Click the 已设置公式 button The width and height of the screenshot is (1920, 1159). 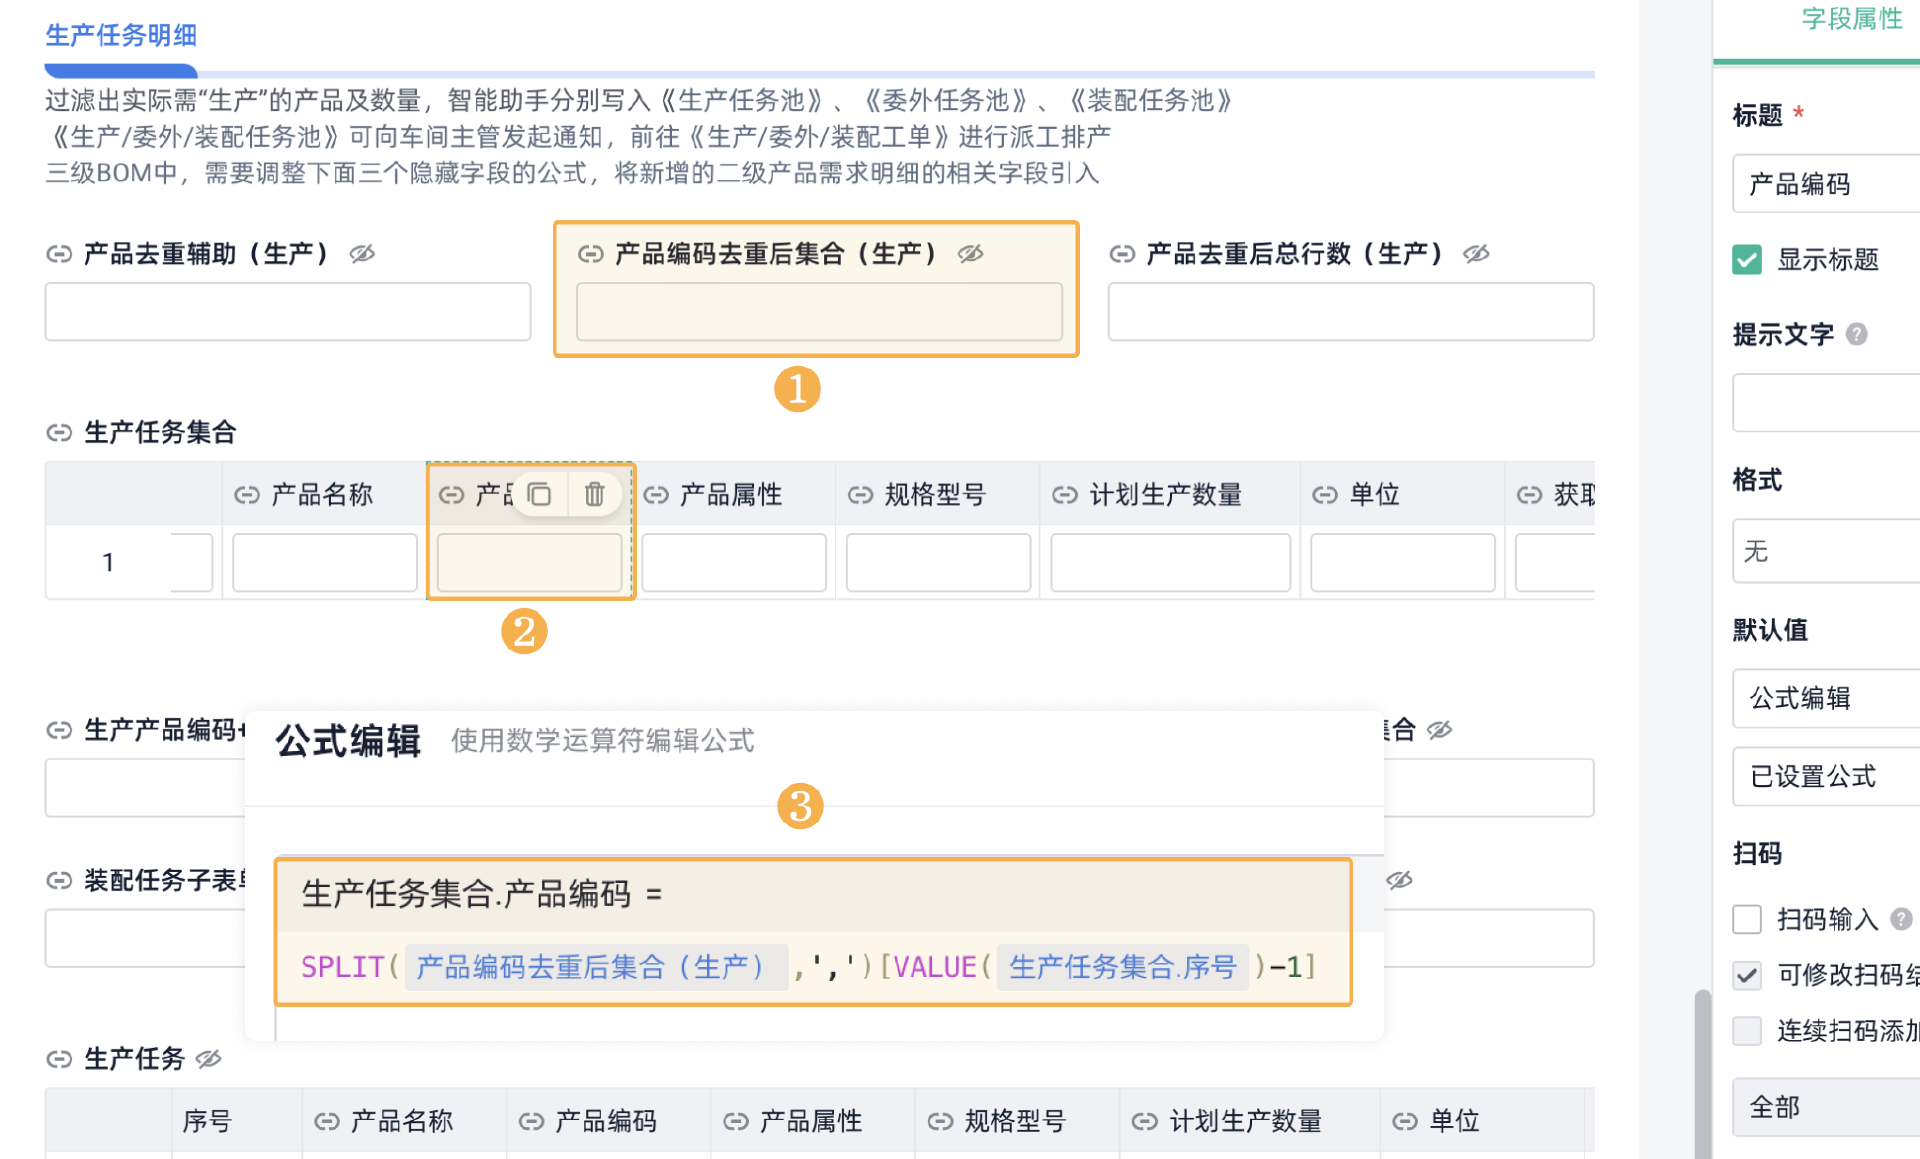(1826, 776)
